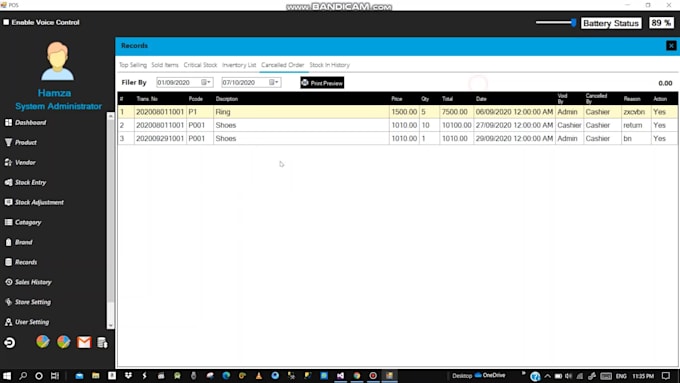Click the Hamza user avatar
The width and height of the screenshot is (680, 383).
click(x=57, y=61)
